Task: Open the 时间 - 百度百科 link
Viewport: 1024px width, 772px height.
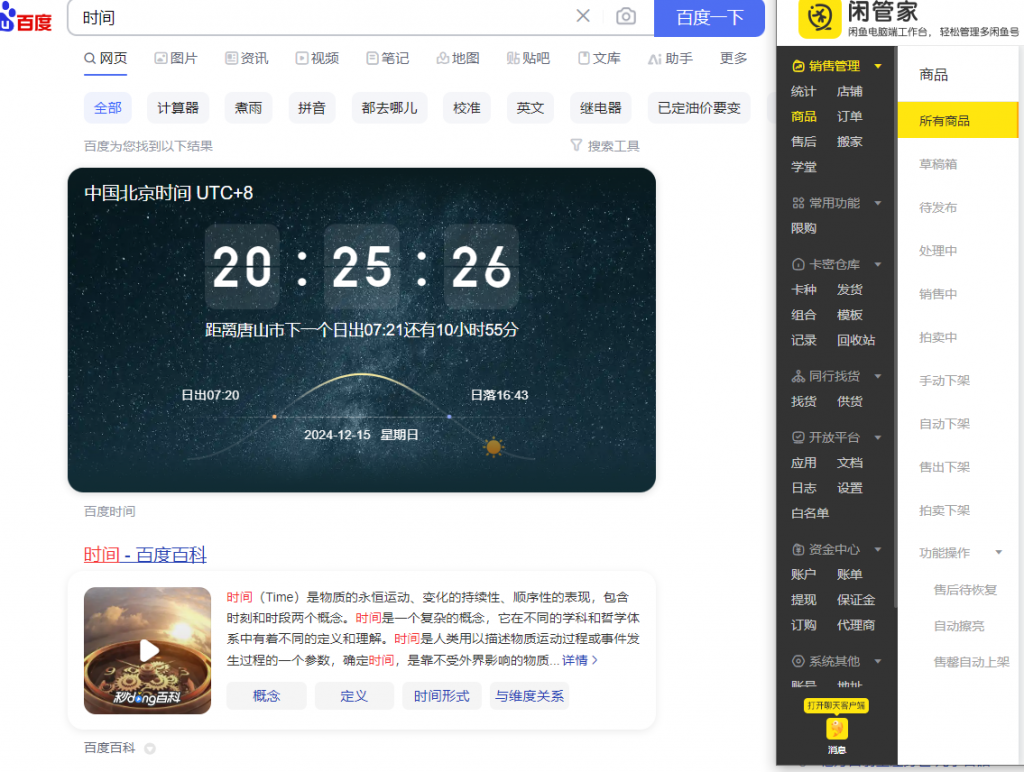Action: coord(145,555)
